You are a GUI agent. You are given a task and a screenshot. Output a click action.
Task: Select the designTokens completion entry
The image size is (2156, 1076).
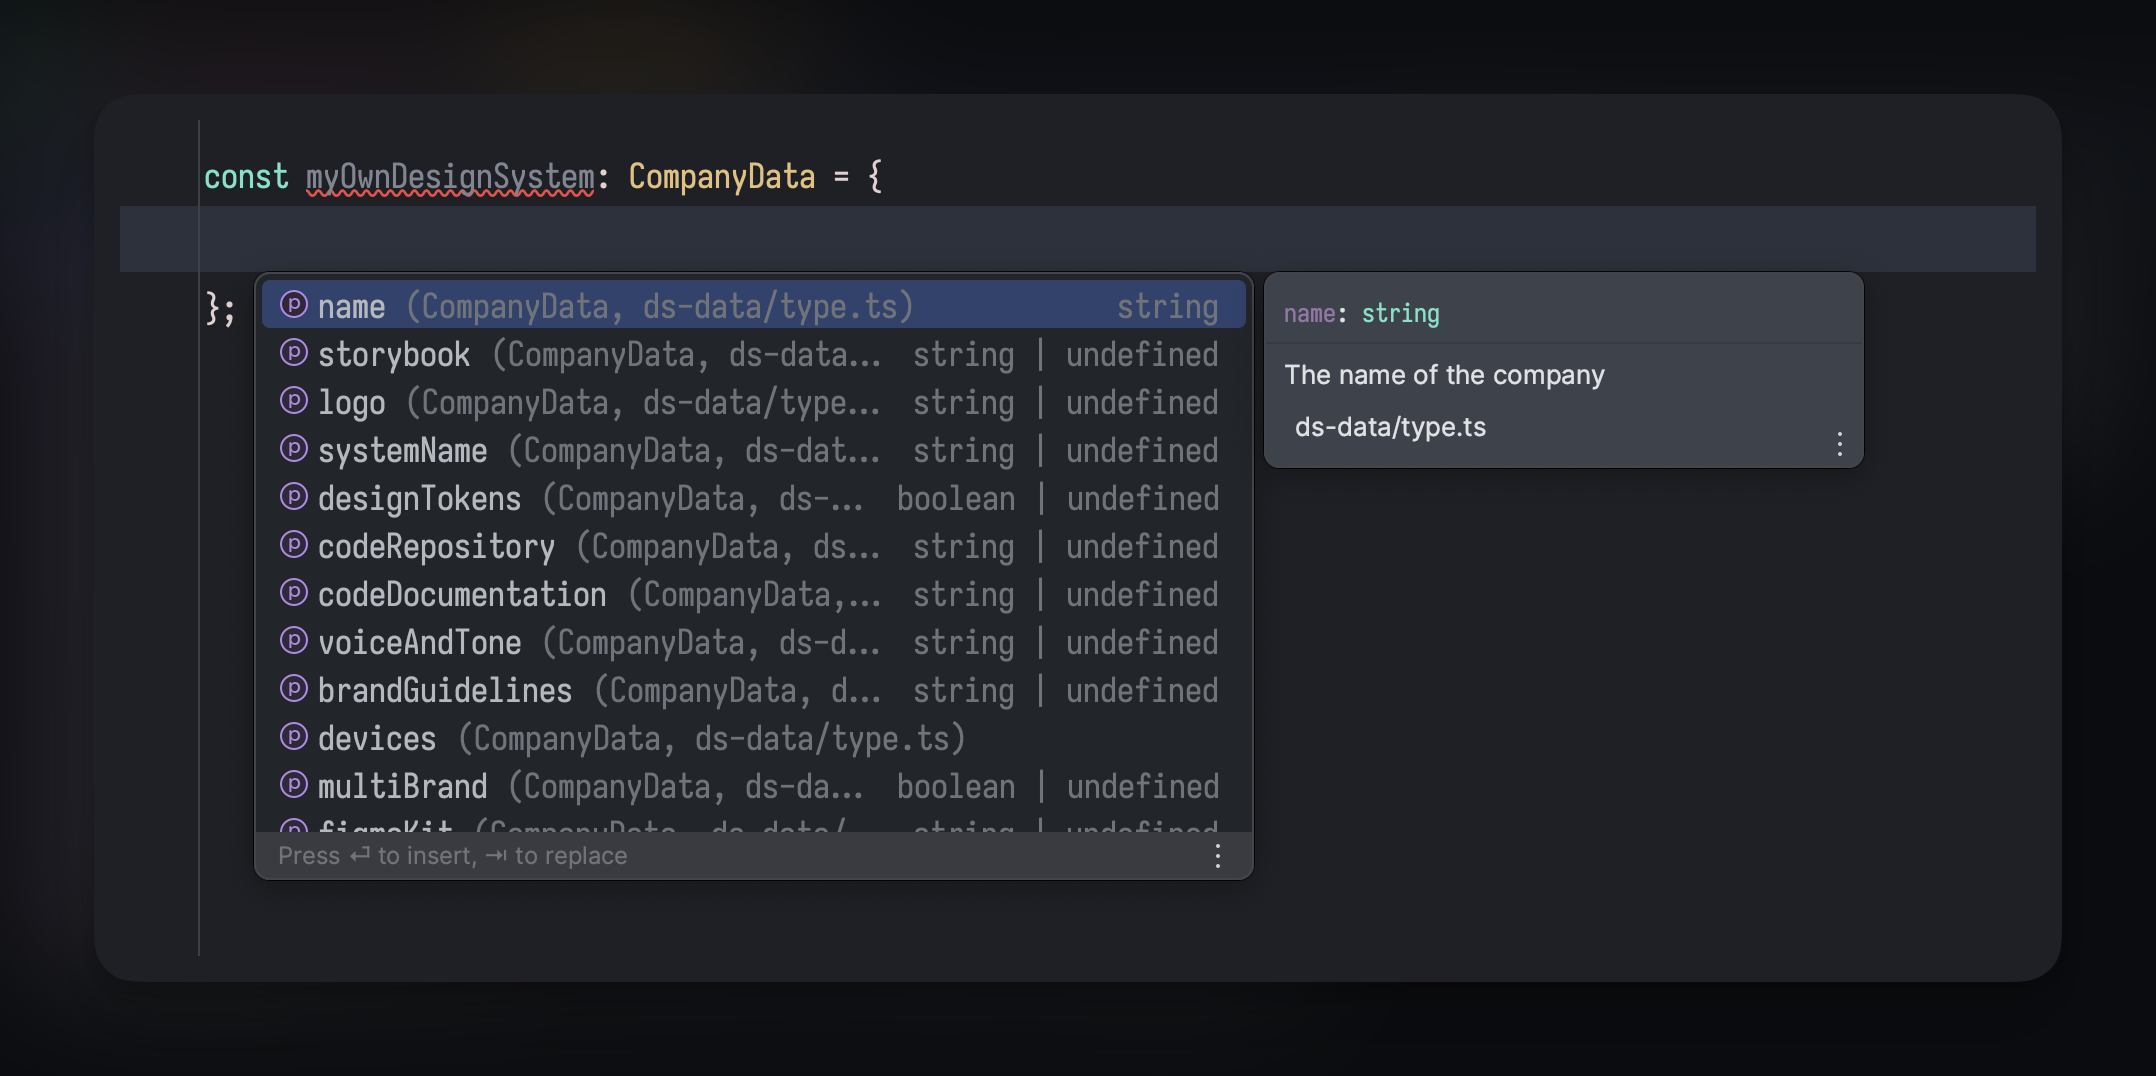(753, 497)
